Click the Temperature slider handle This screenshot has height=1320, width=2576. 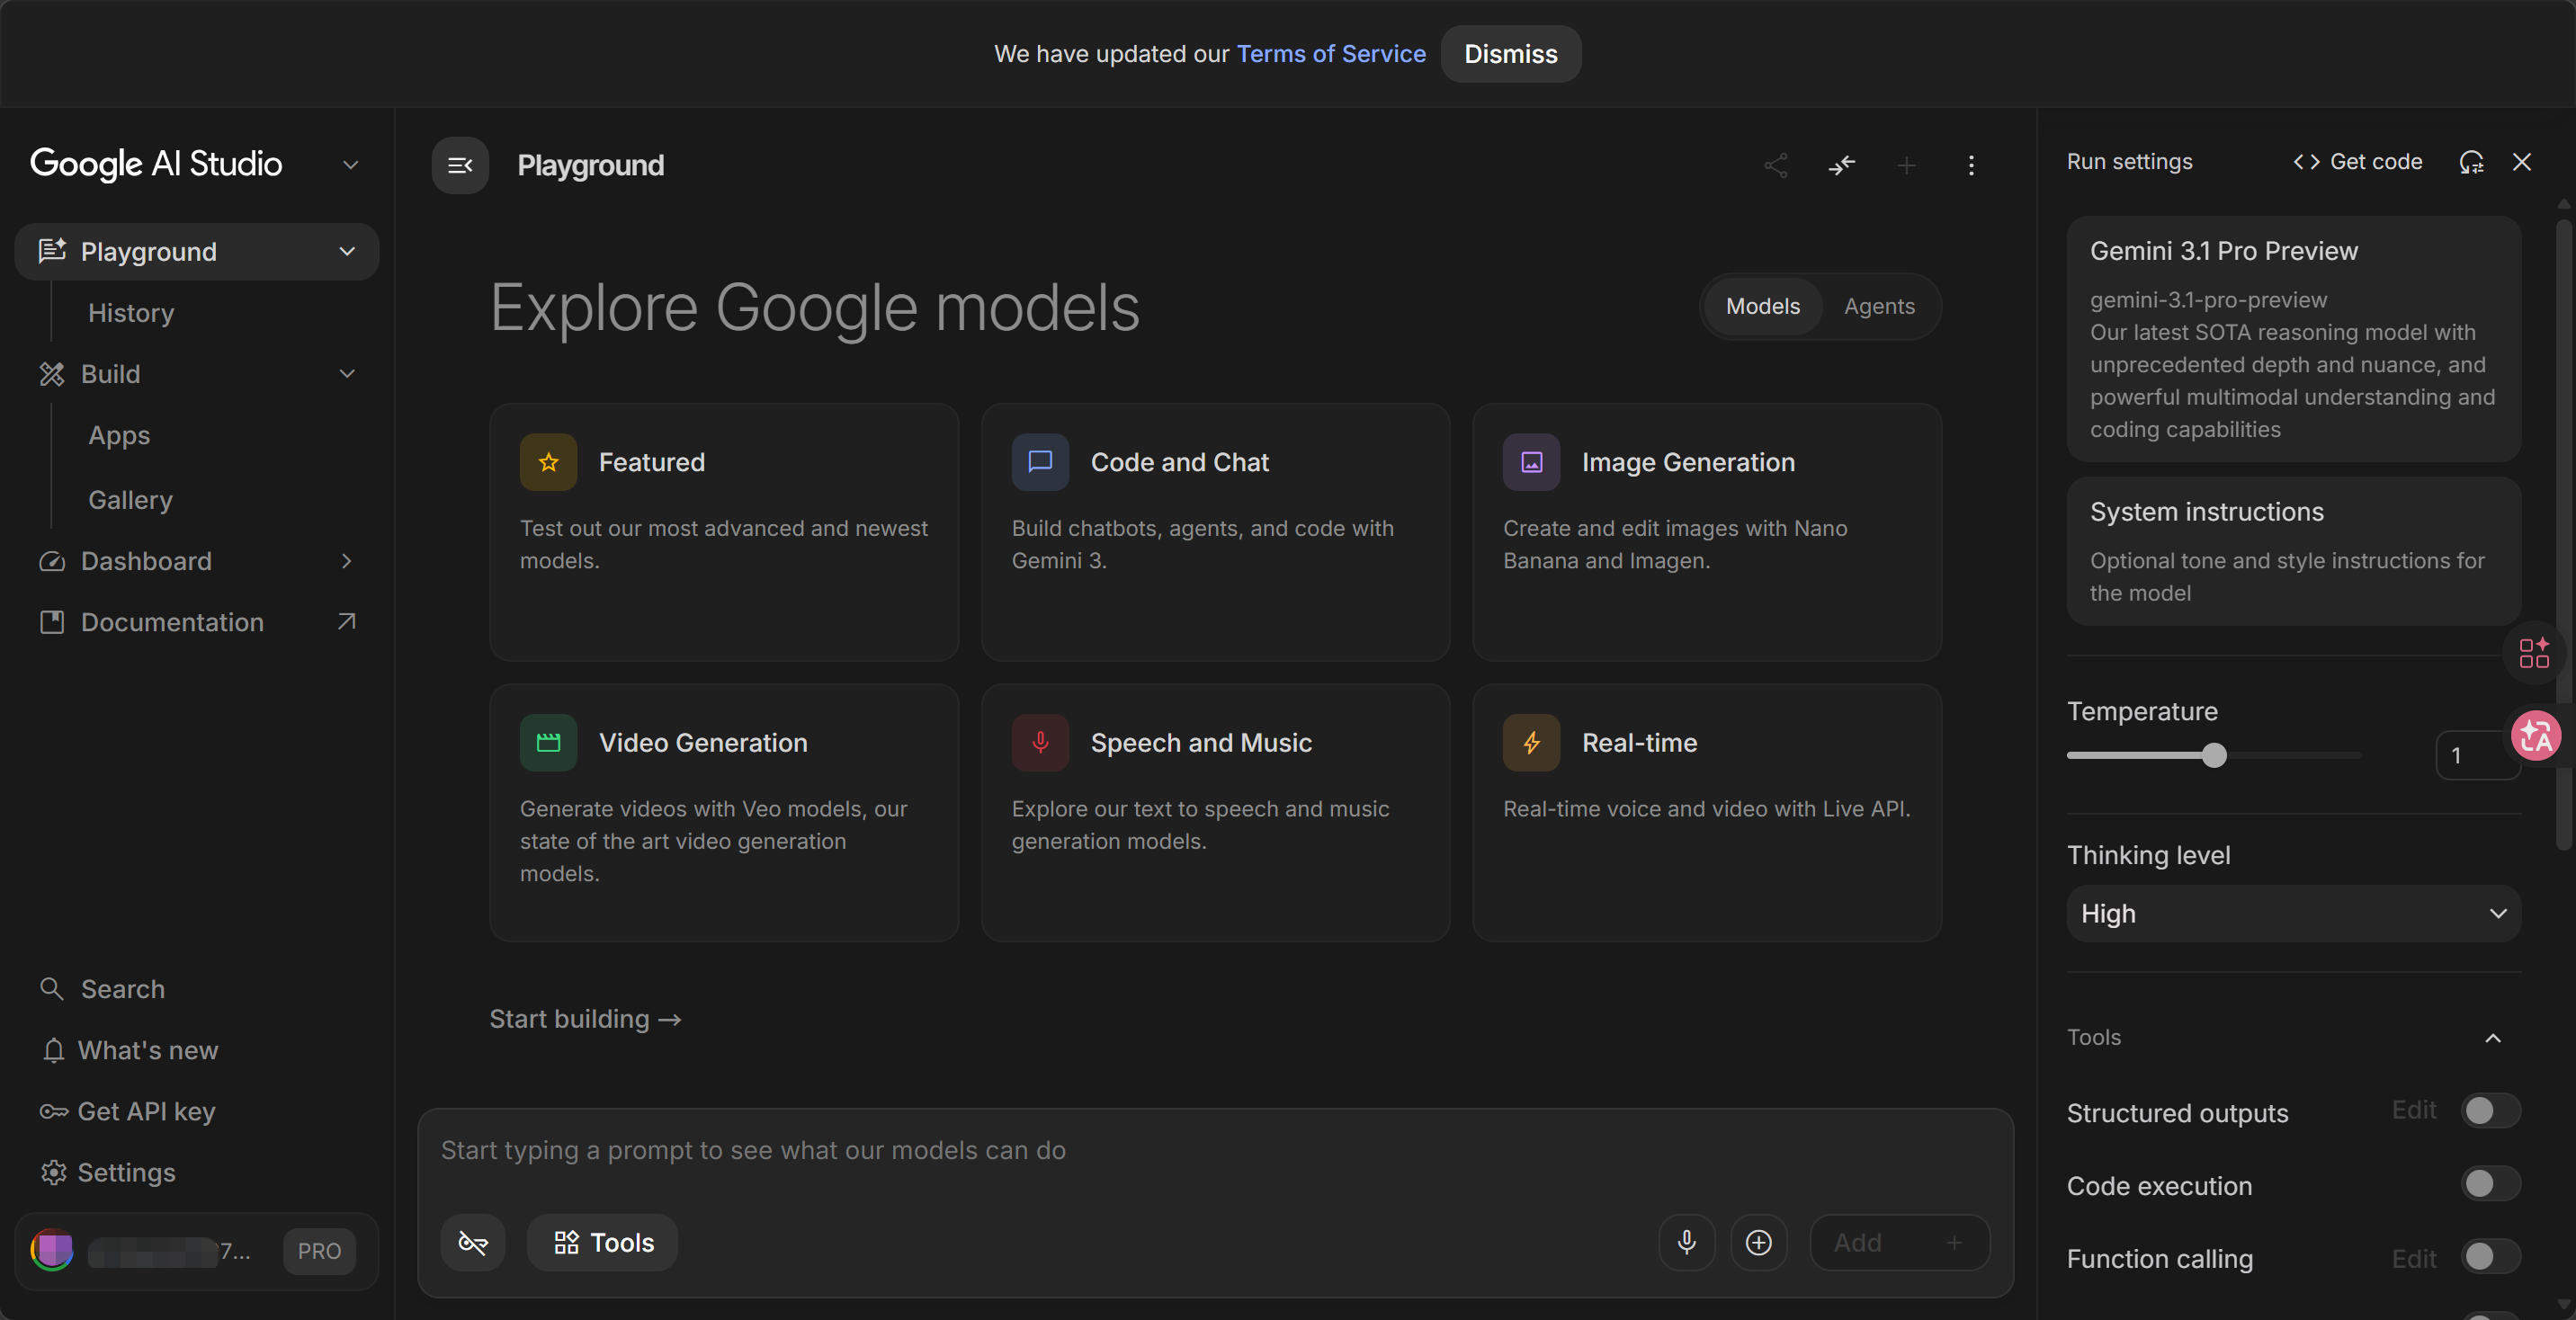point(2214,756)
